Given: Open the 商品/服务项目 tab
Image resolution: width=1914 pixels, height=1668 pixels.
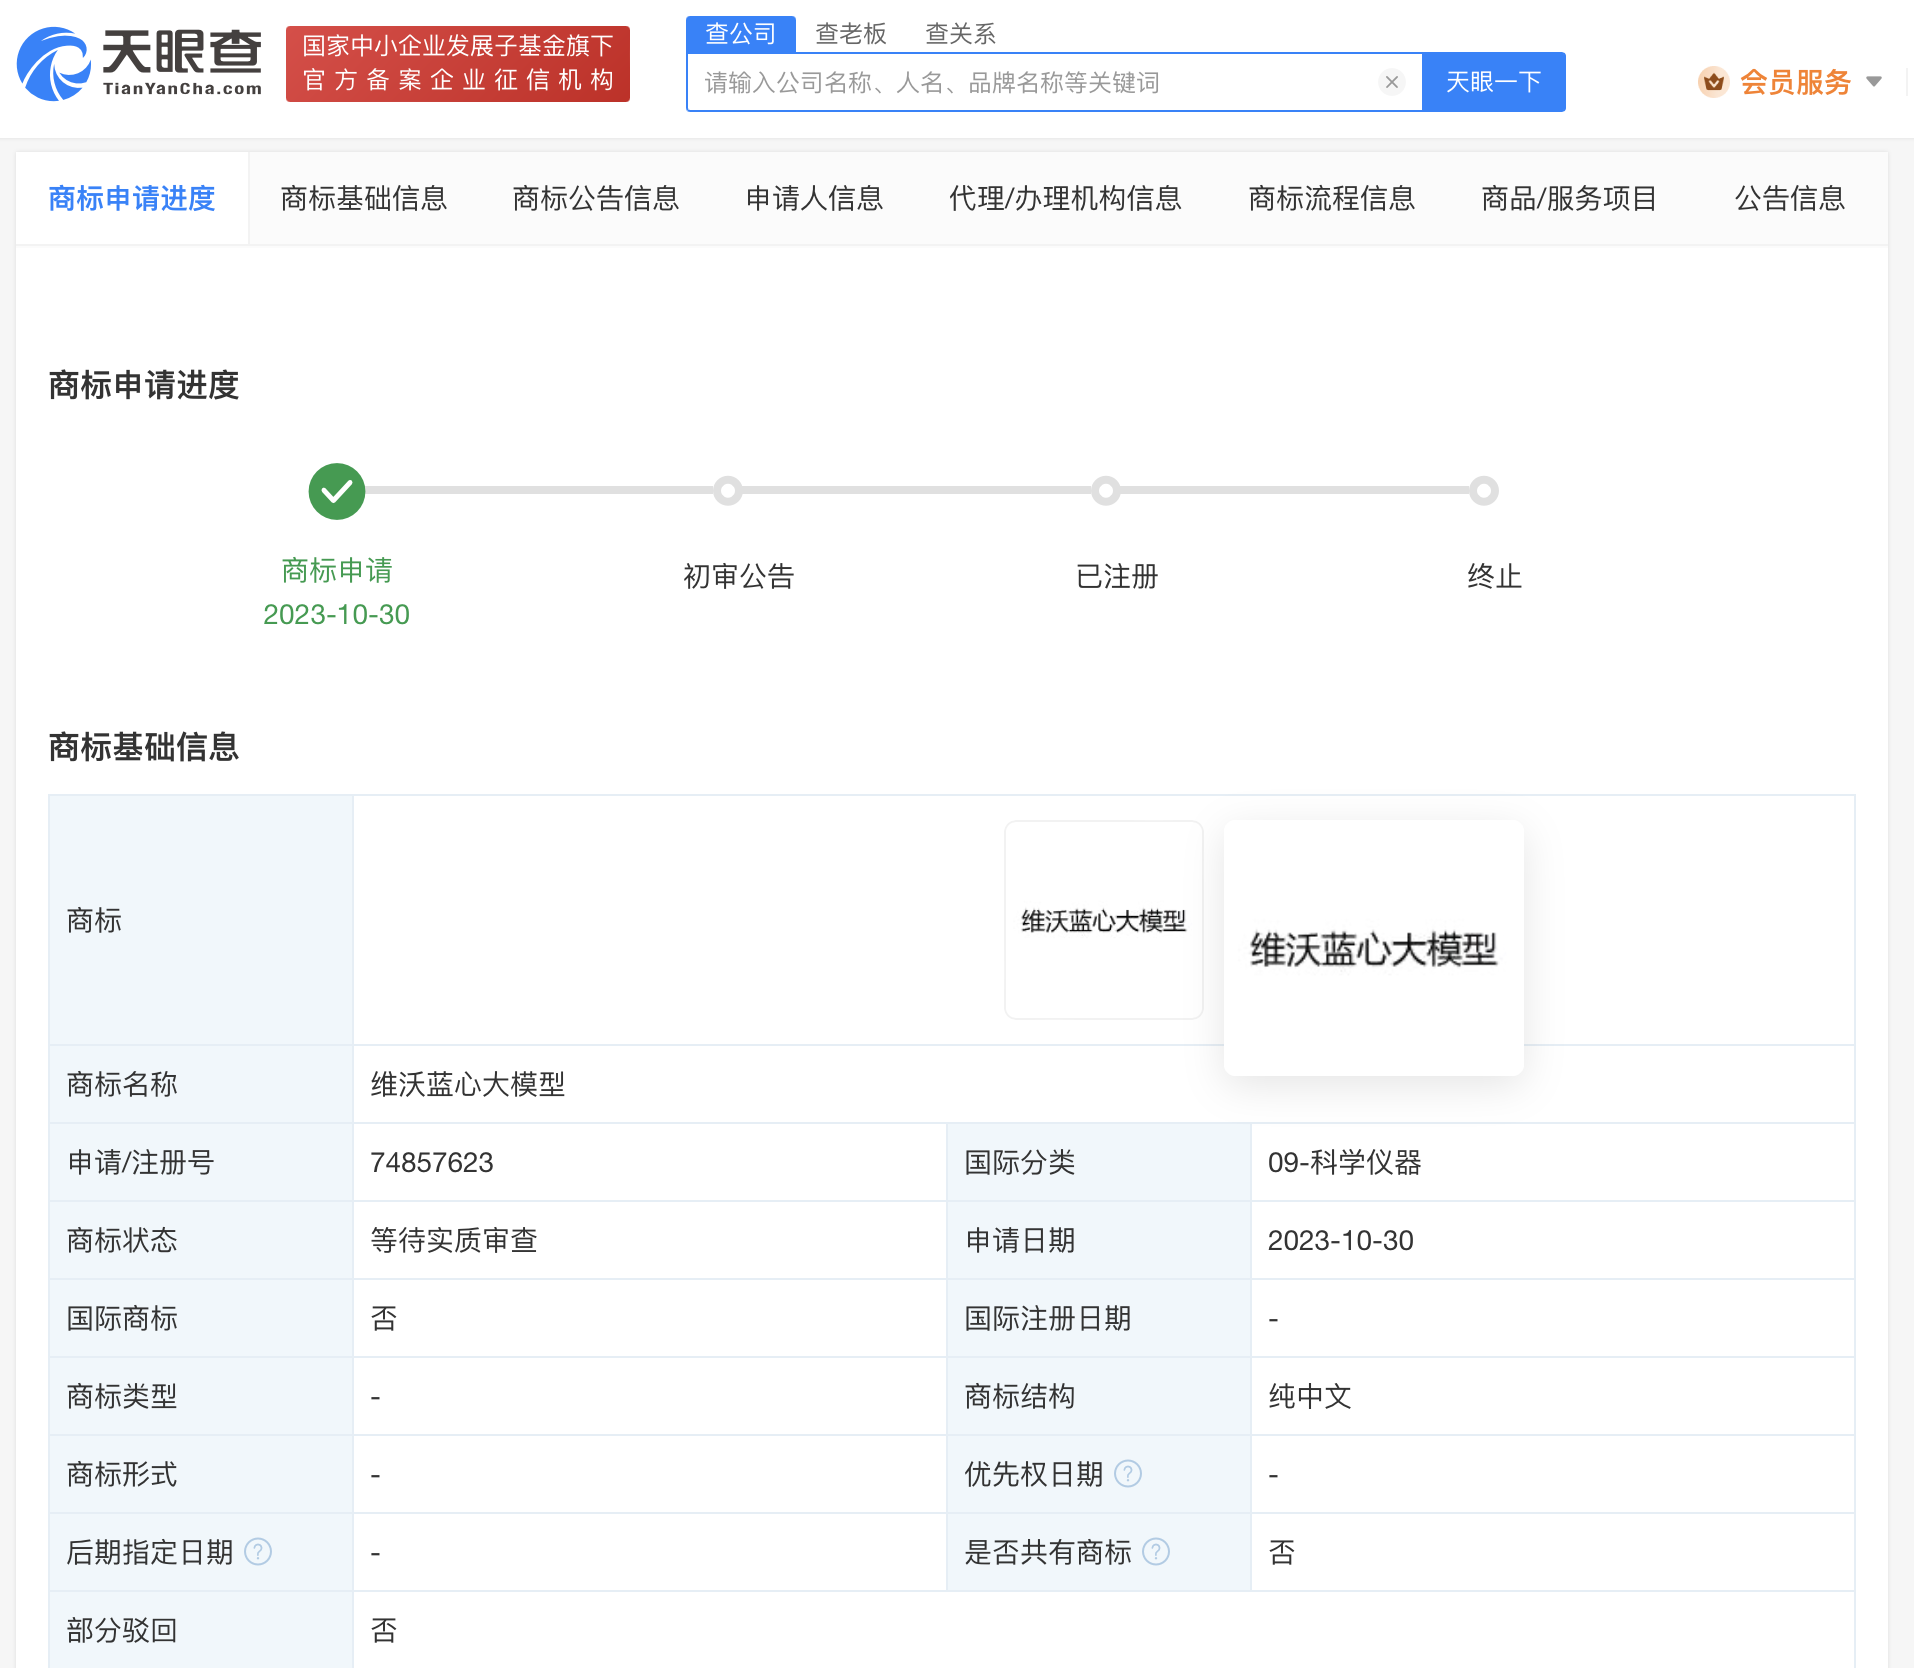Looking at the screenshot, I should 1569,198.
